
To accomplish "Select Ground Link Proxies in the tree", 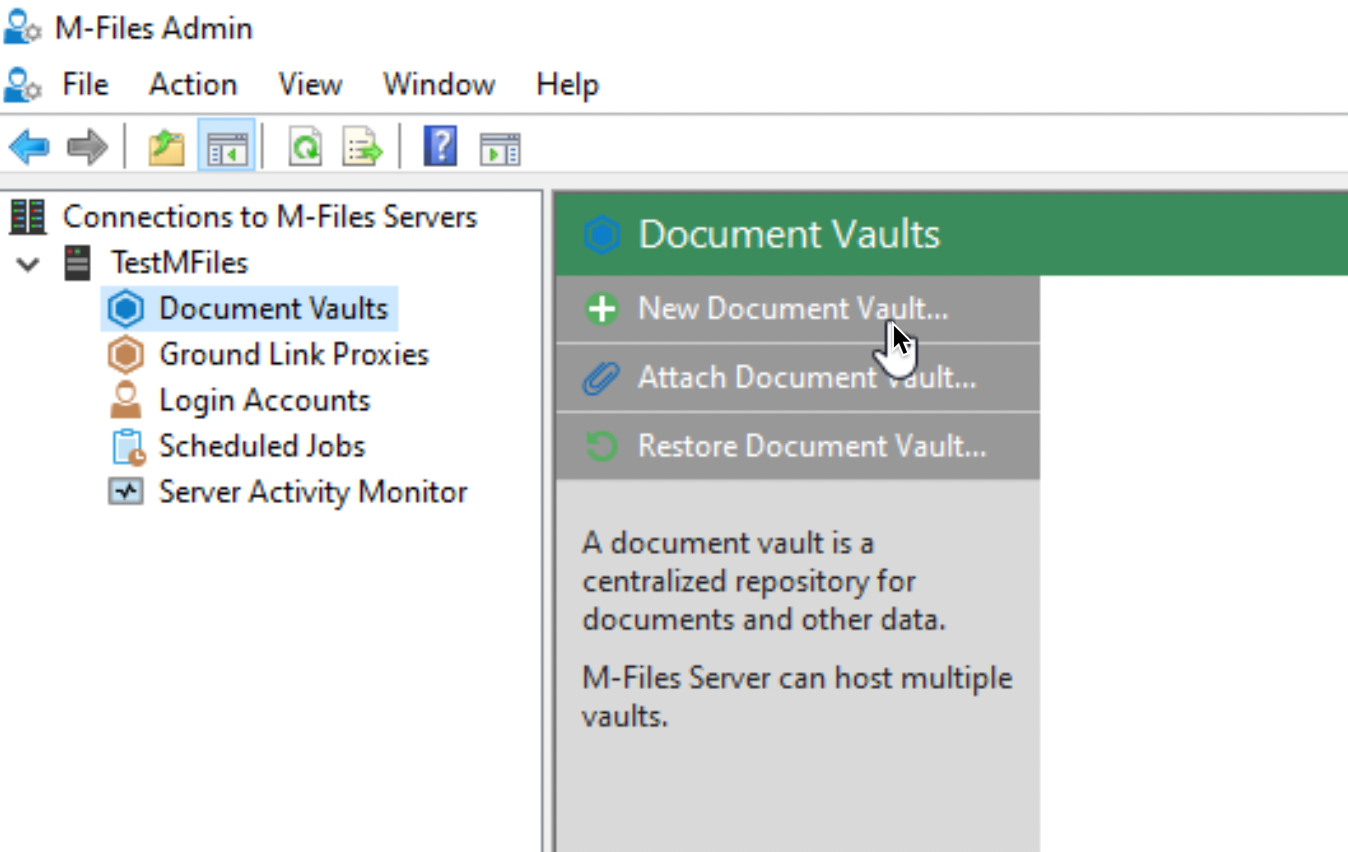I will tap(294, 354).
